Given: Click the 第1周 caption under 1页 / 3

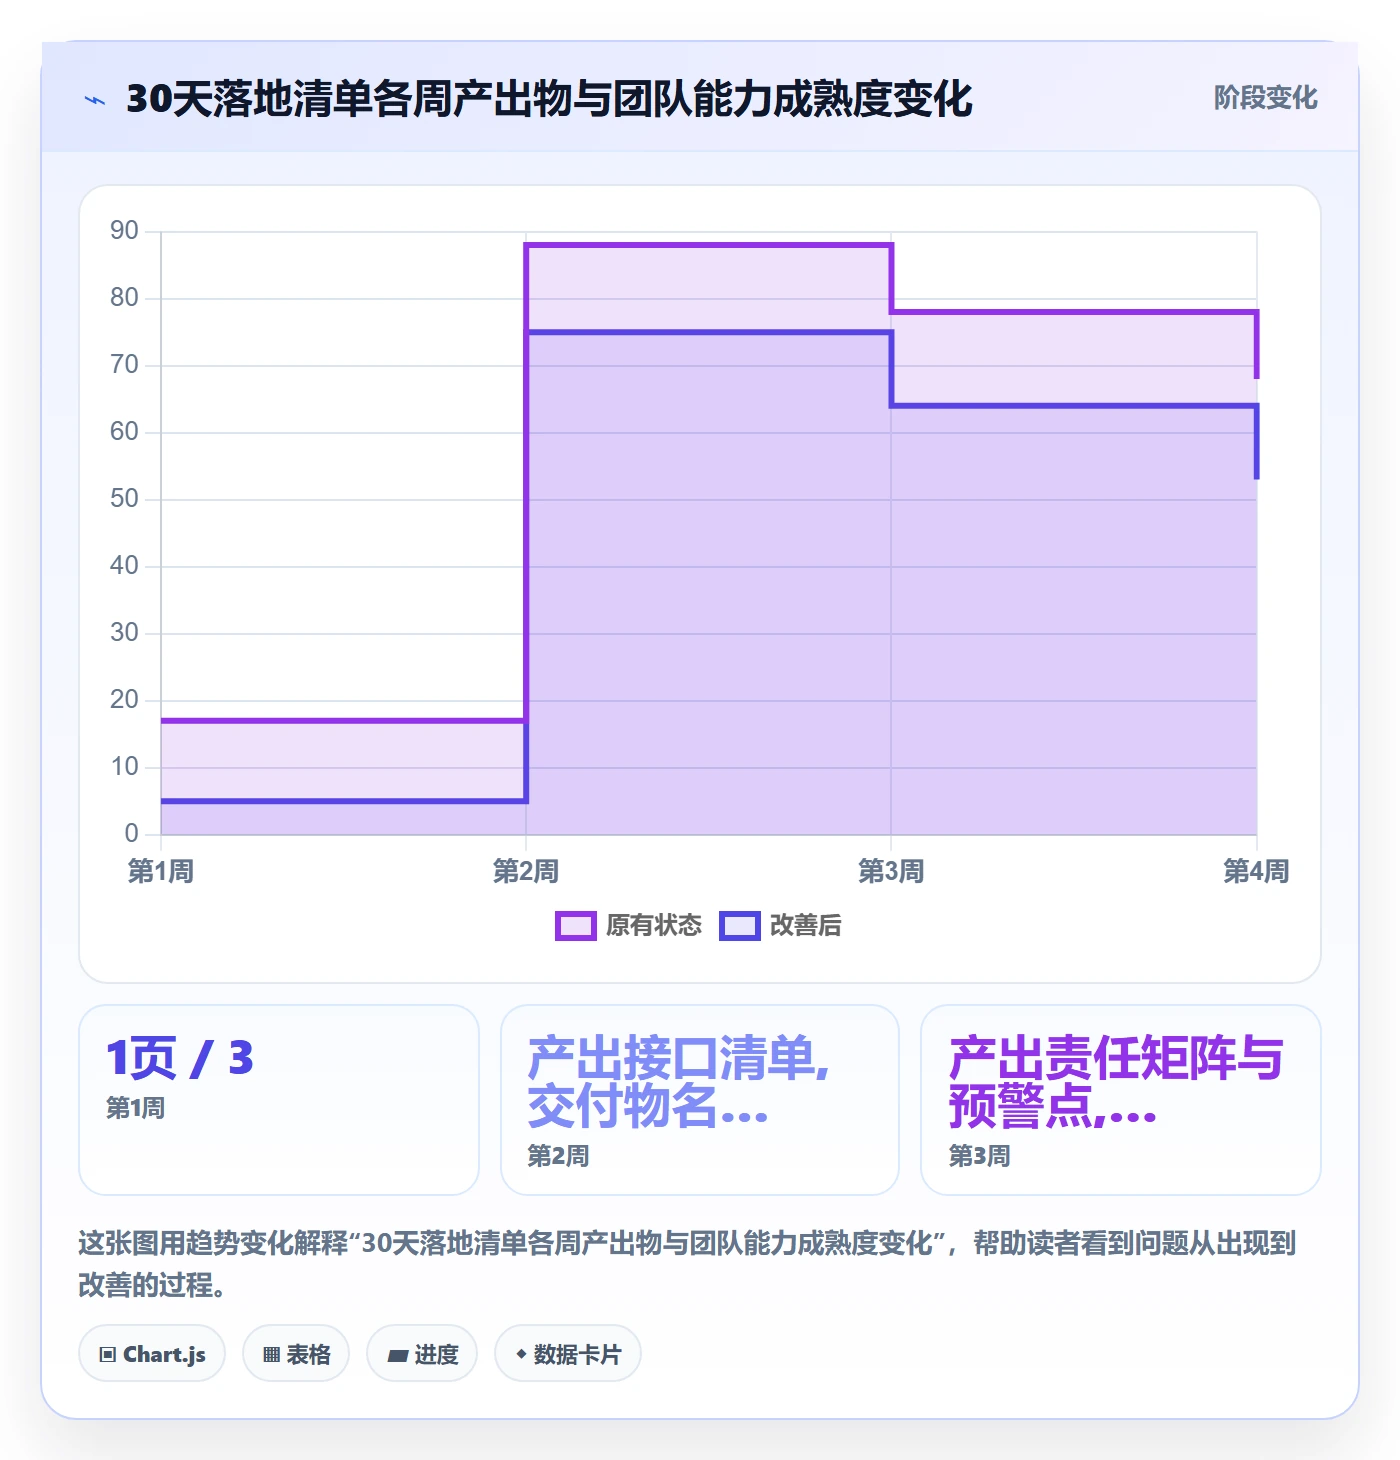Looking at the screenshot, I should (136, 1108).
